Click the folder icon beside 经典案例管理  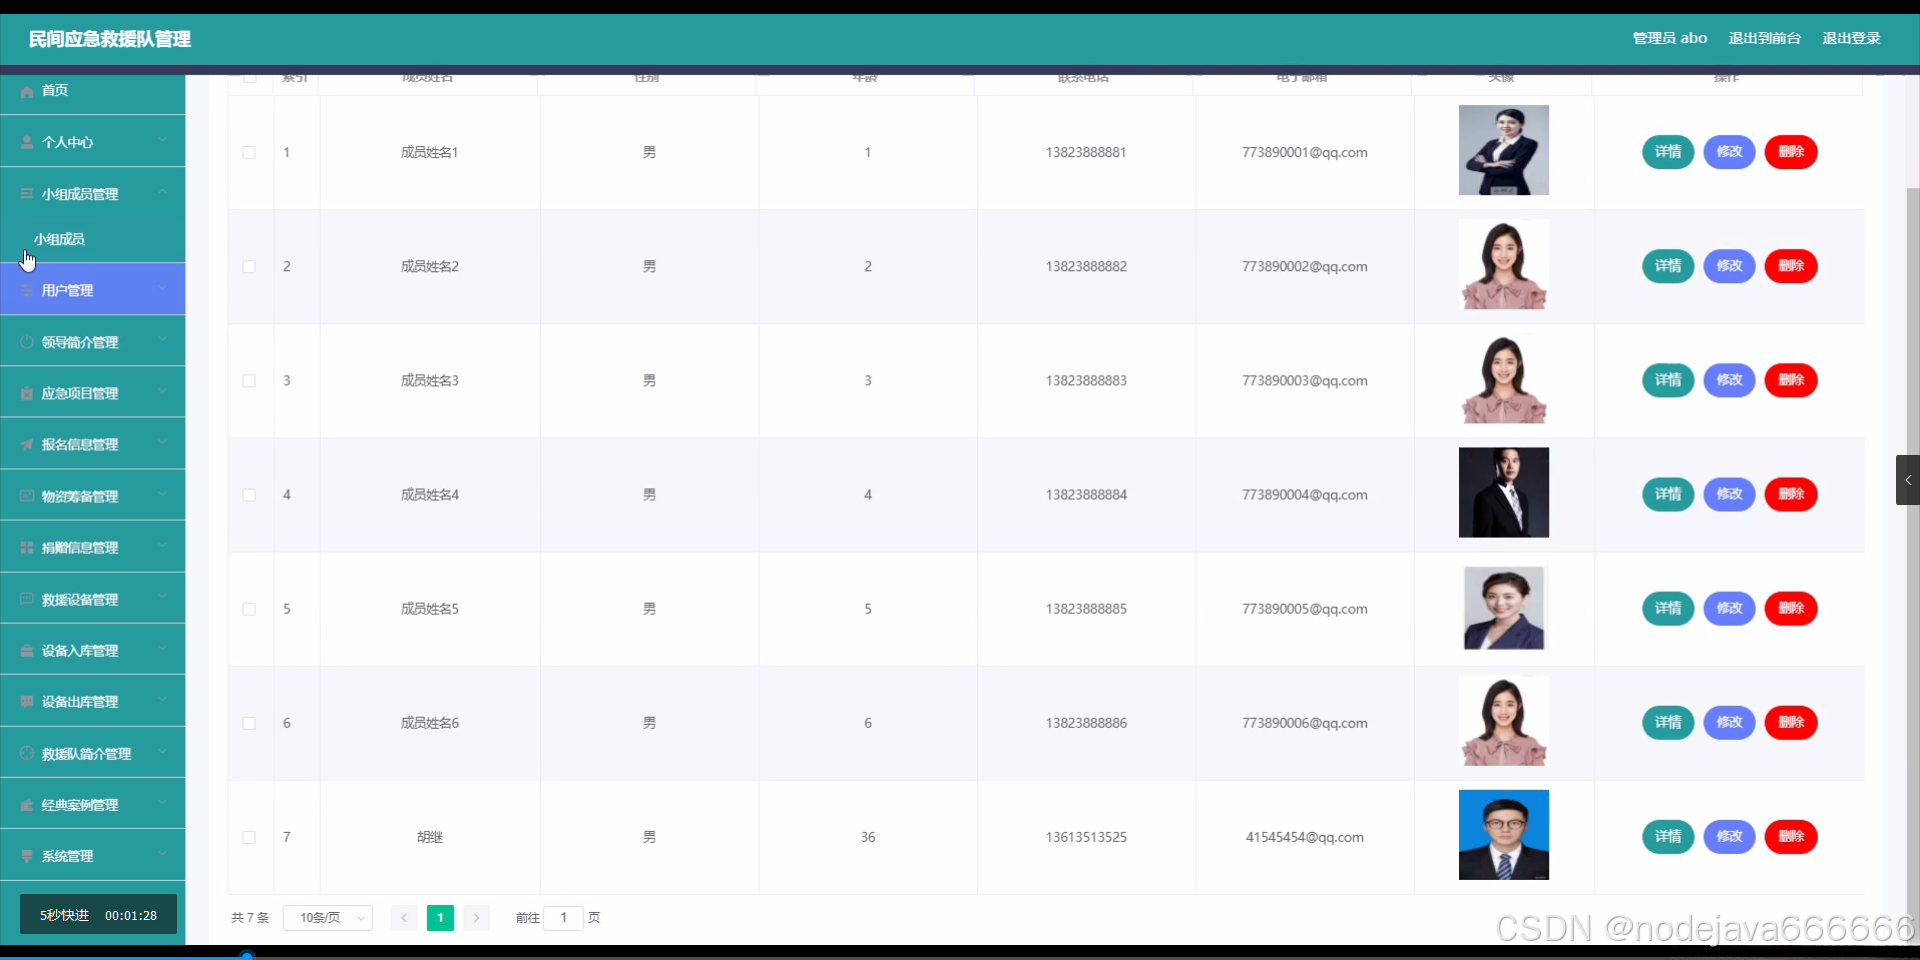click(27, 804)
